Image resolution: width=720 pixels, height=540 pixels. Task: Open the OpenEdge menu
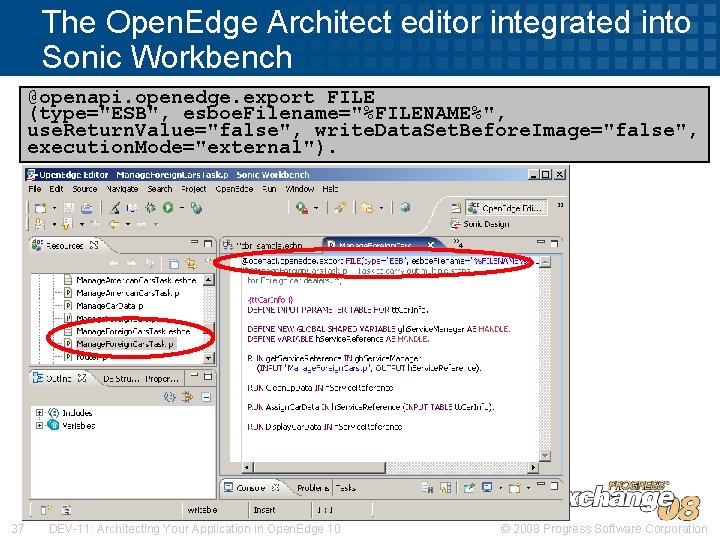point(234,189)
